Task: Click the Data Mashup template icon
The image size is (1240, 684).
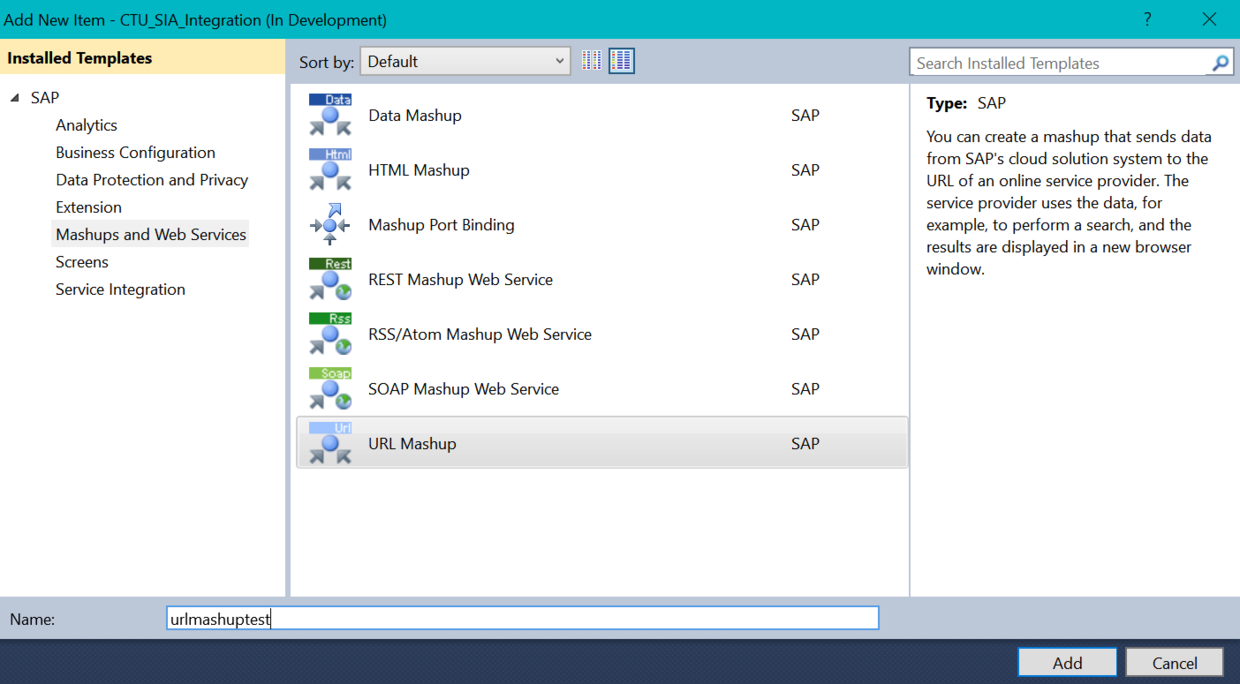Action: pos(330,115)
